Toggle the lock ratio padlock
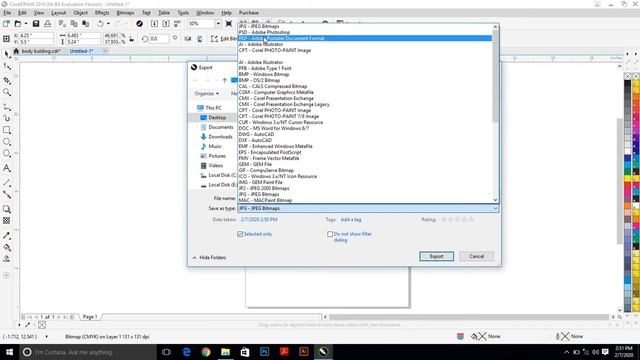Image resolution: width=640 pixels, height=360 pixels. pyautogui.click(x=131, y=39)
